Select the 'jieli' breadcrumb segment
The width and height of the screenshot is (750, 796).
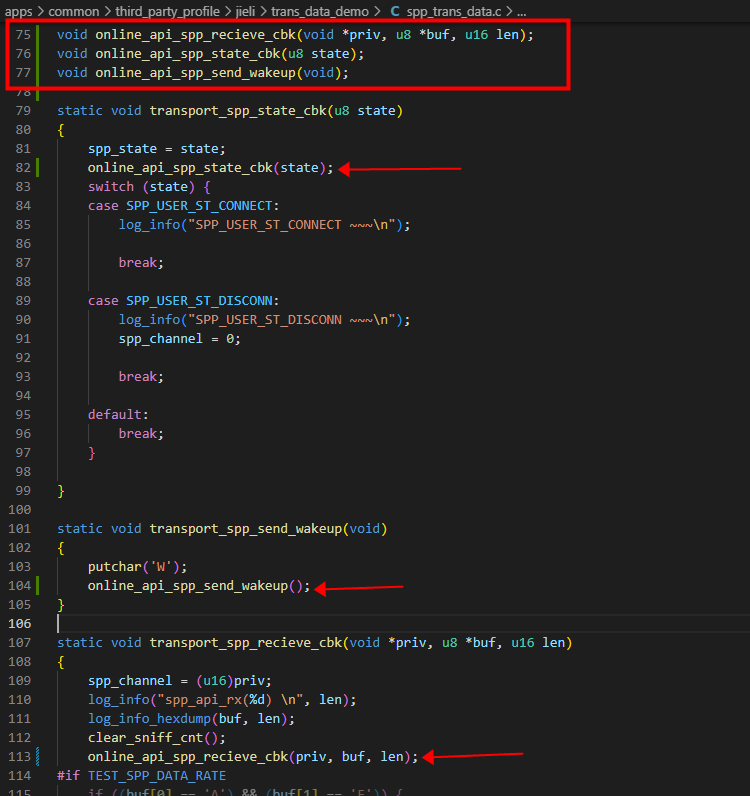click(245, 11)
